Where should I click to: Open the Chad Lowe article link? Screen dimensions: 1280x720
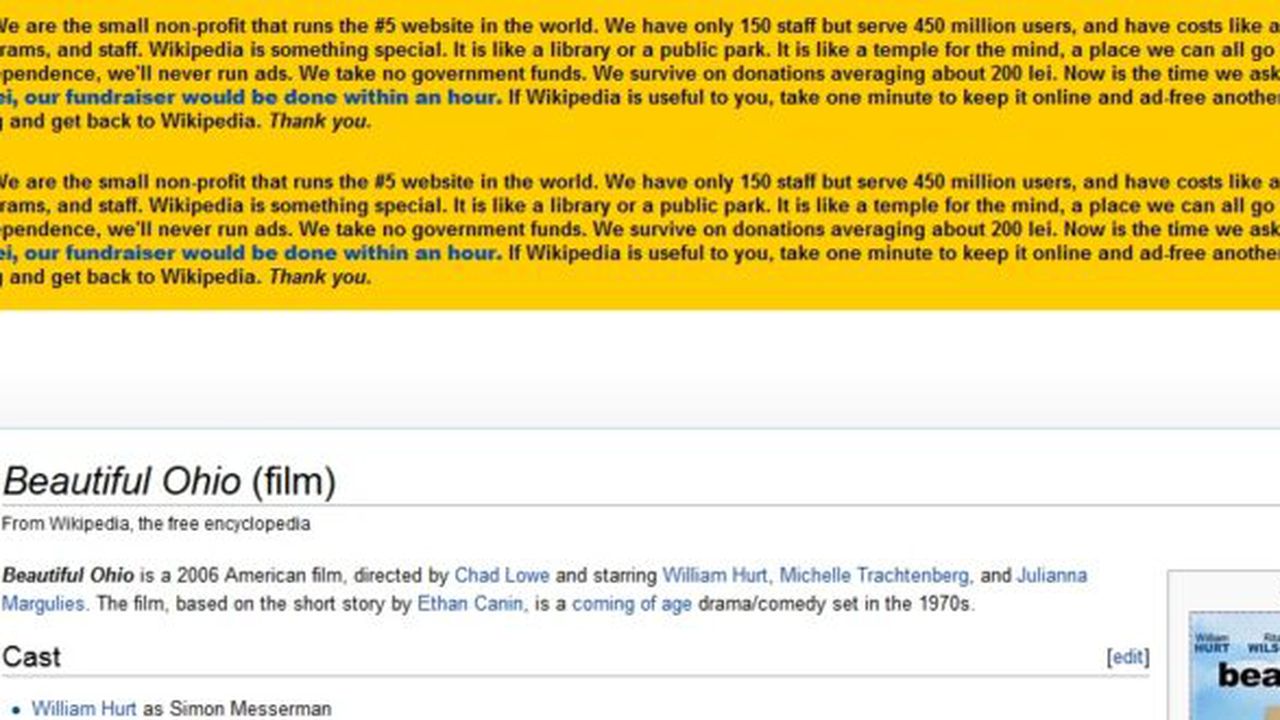[502, 575]
